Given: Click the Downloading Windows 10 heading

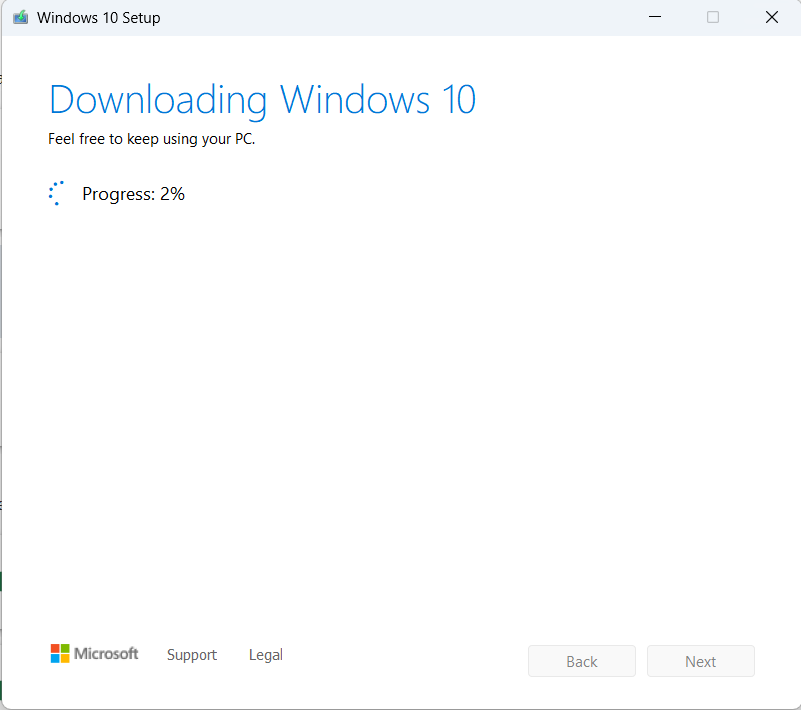Looking at the screenshot, I should click(262, 99).
